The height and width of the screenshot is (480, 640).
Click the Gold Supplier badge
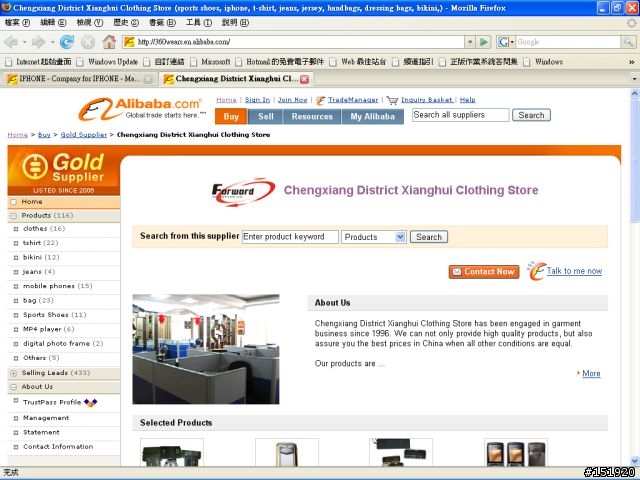coord(64,171)
